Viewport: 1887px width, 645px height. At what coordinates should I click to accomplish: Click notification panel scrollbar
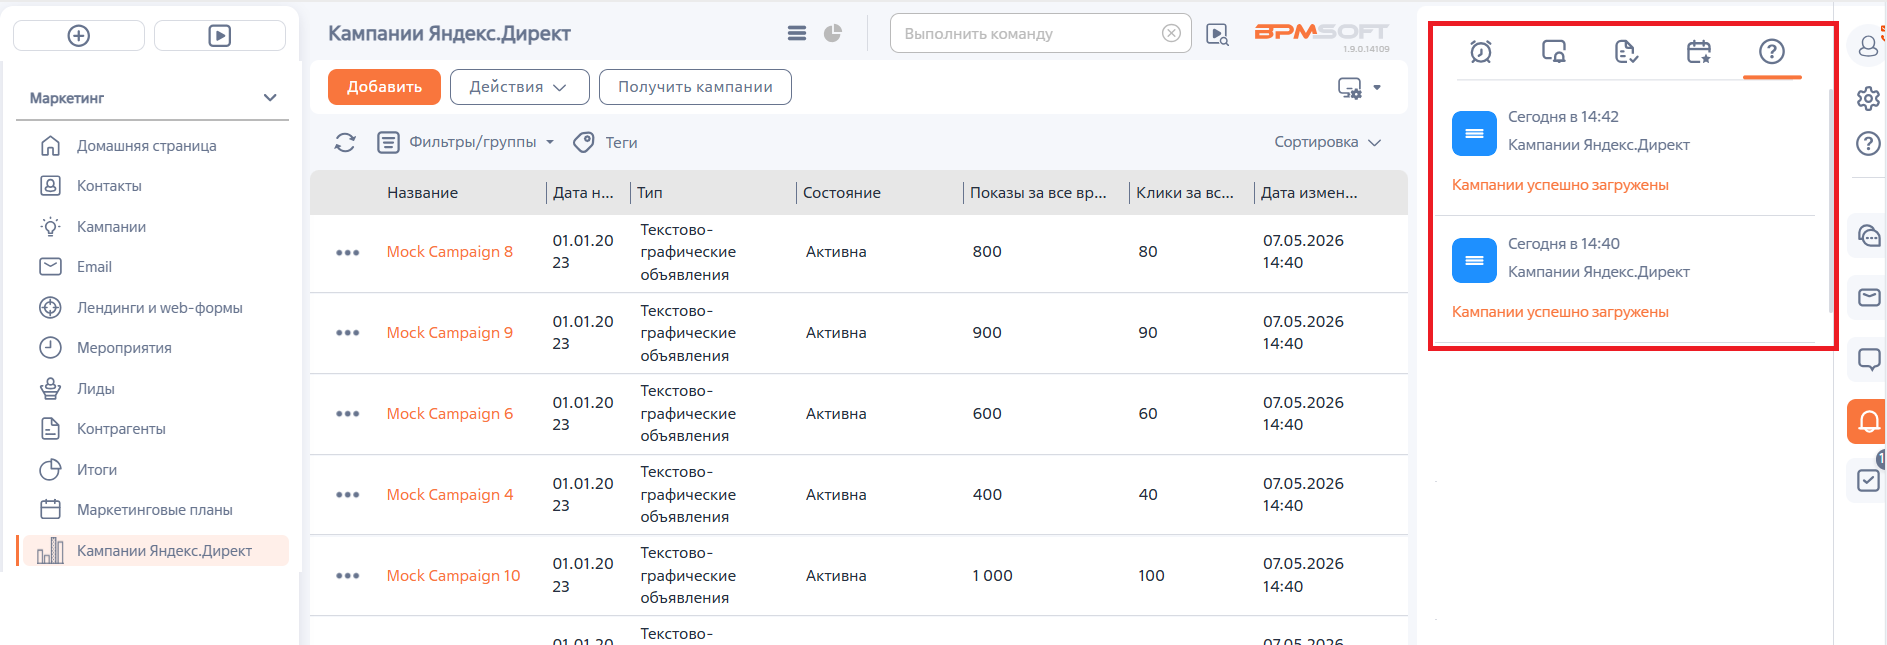(x=1831, y=200)
